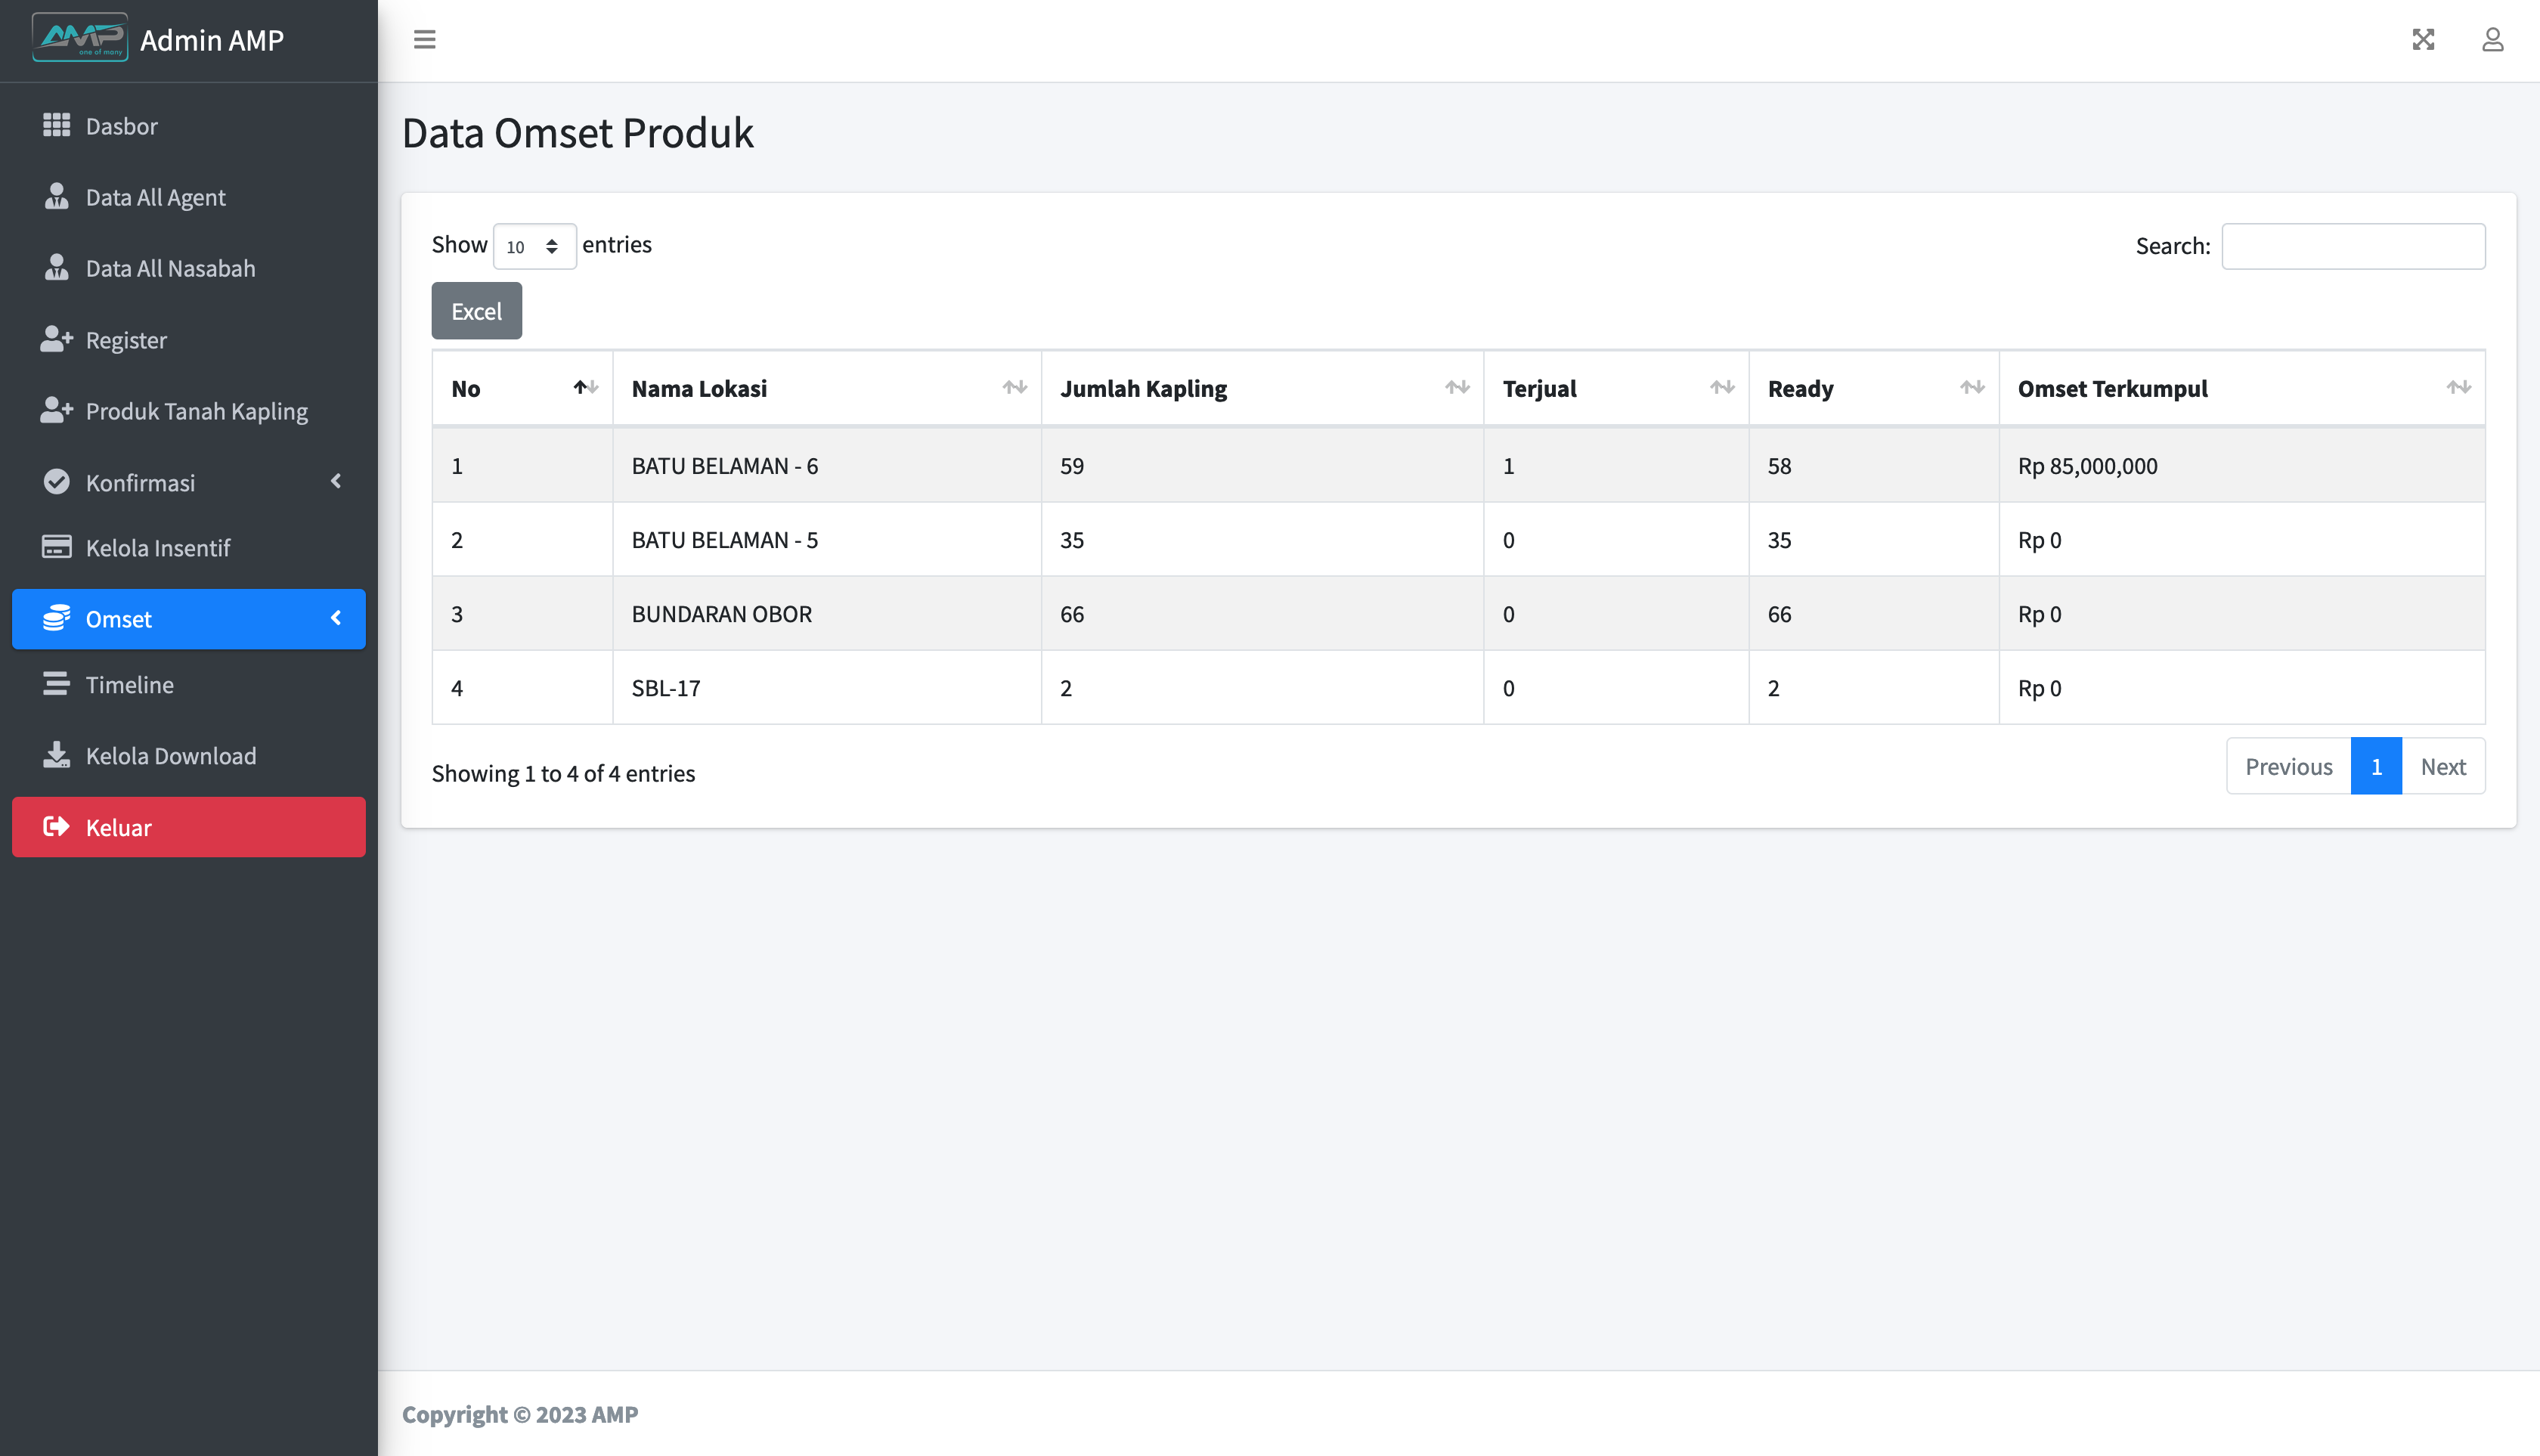
Task: Click the BUNDARAN OBOR Rp 0 value
Action: coord(2039,614)
